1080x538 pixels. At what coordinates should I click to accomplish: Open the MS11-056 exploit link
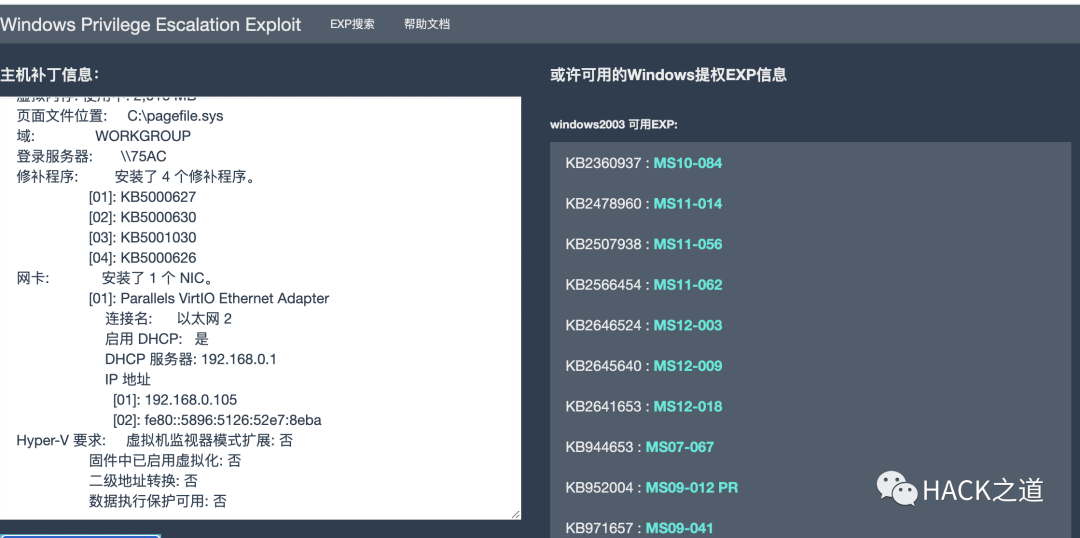point(687,245)
